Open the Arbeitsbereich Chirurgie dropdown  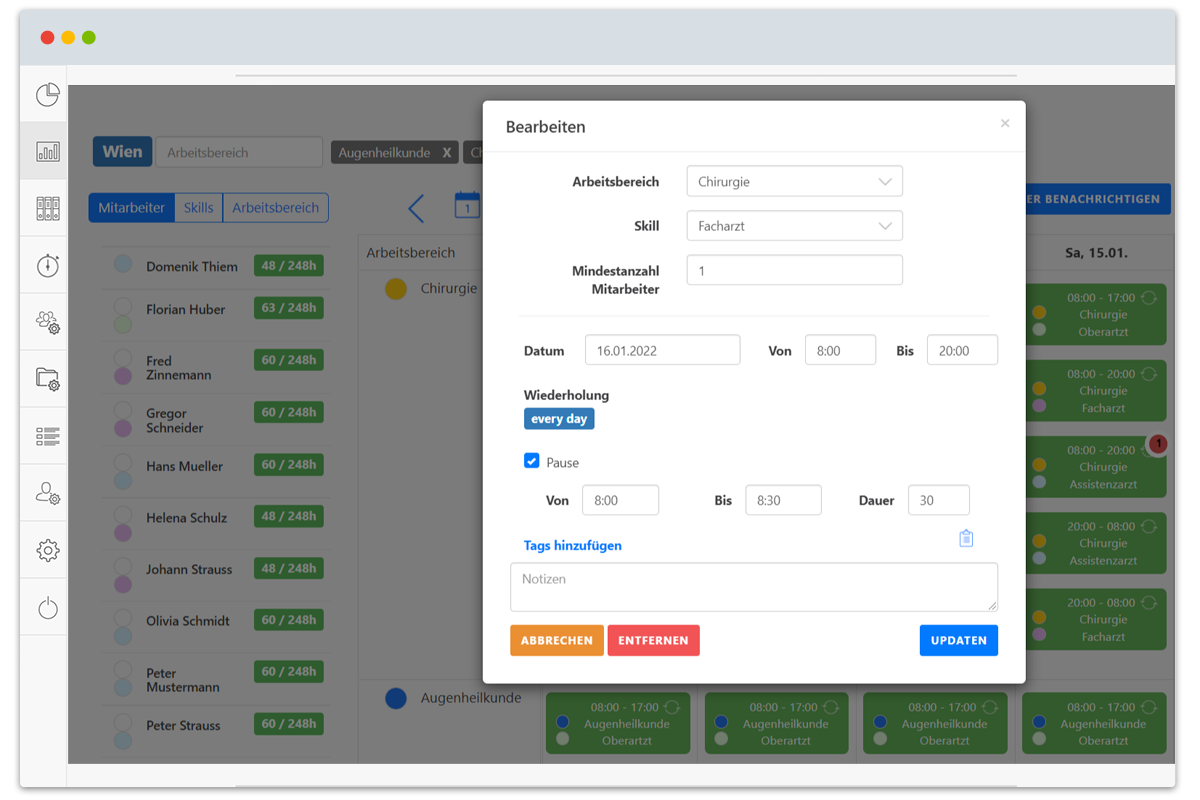coord(795,182)
